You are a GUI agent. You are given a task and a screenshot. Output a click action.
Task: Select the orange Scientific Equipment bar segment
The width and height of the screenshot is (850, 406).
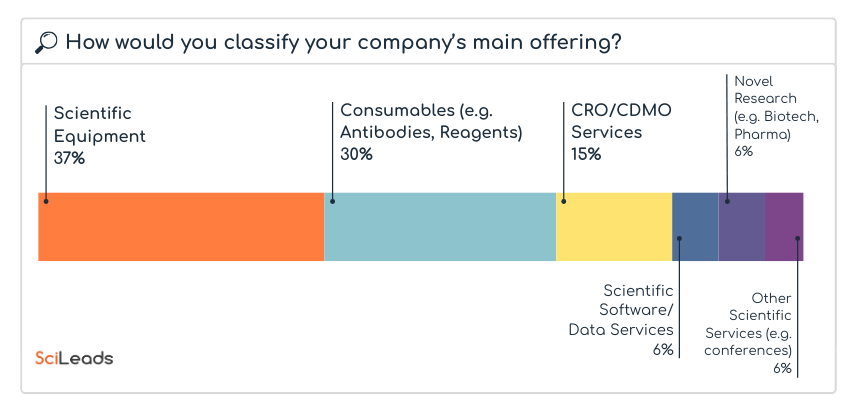181,227
